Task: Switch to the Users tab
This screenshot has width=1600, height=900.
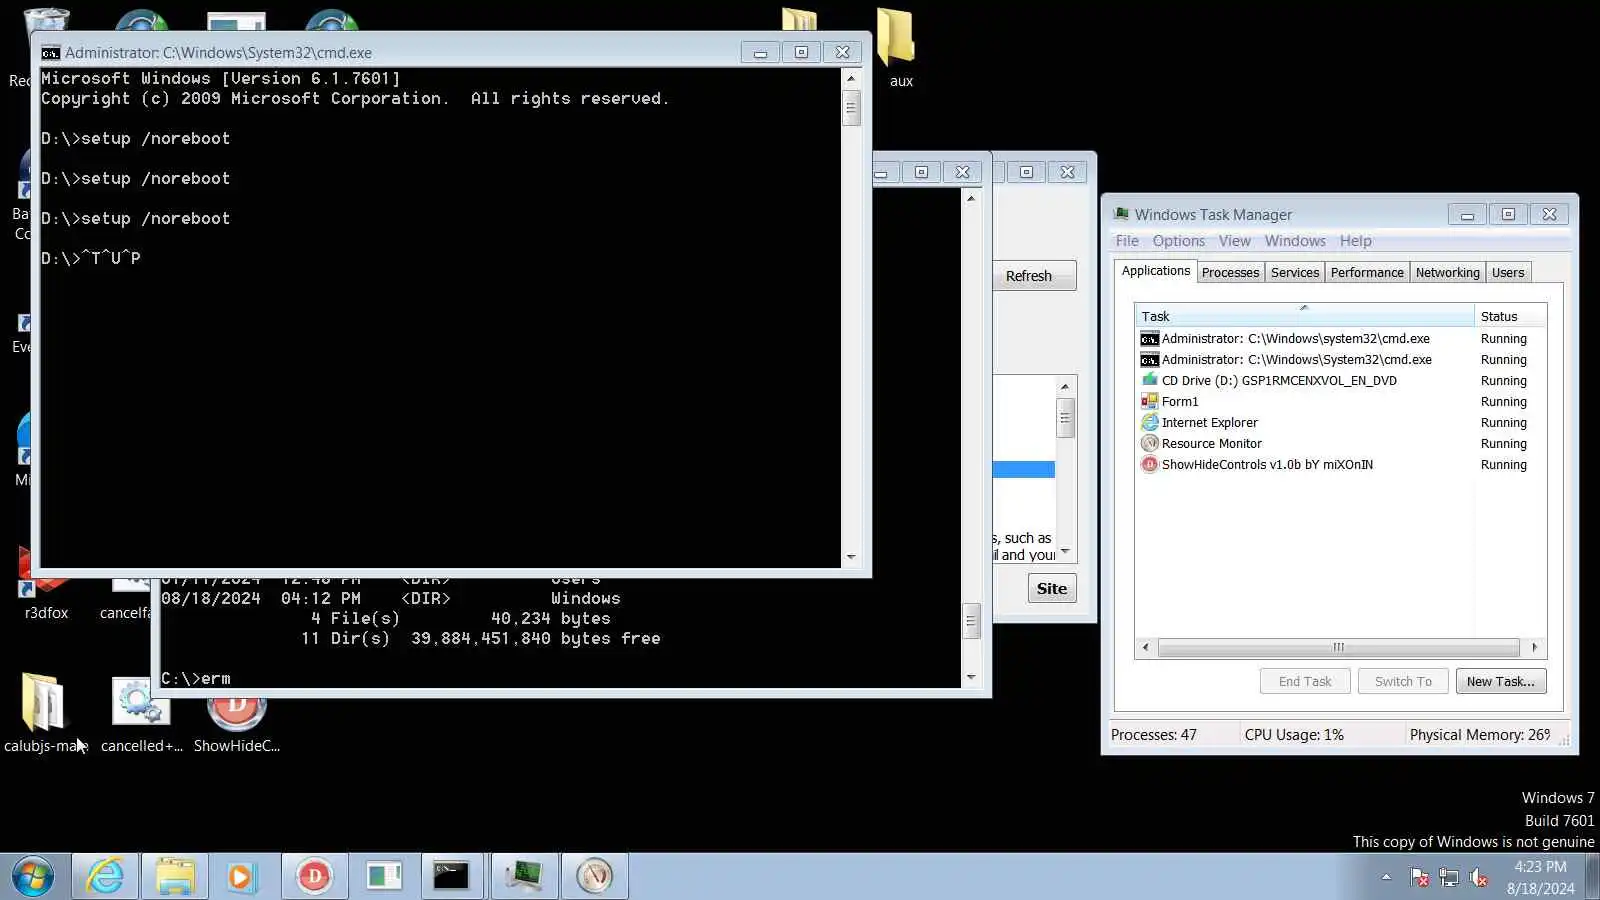Action: pos(1508,273)
